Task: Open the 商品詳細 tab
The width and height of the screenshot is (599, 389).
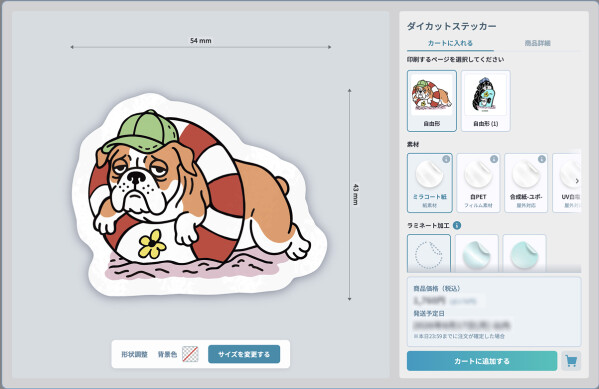Action: 537,43
